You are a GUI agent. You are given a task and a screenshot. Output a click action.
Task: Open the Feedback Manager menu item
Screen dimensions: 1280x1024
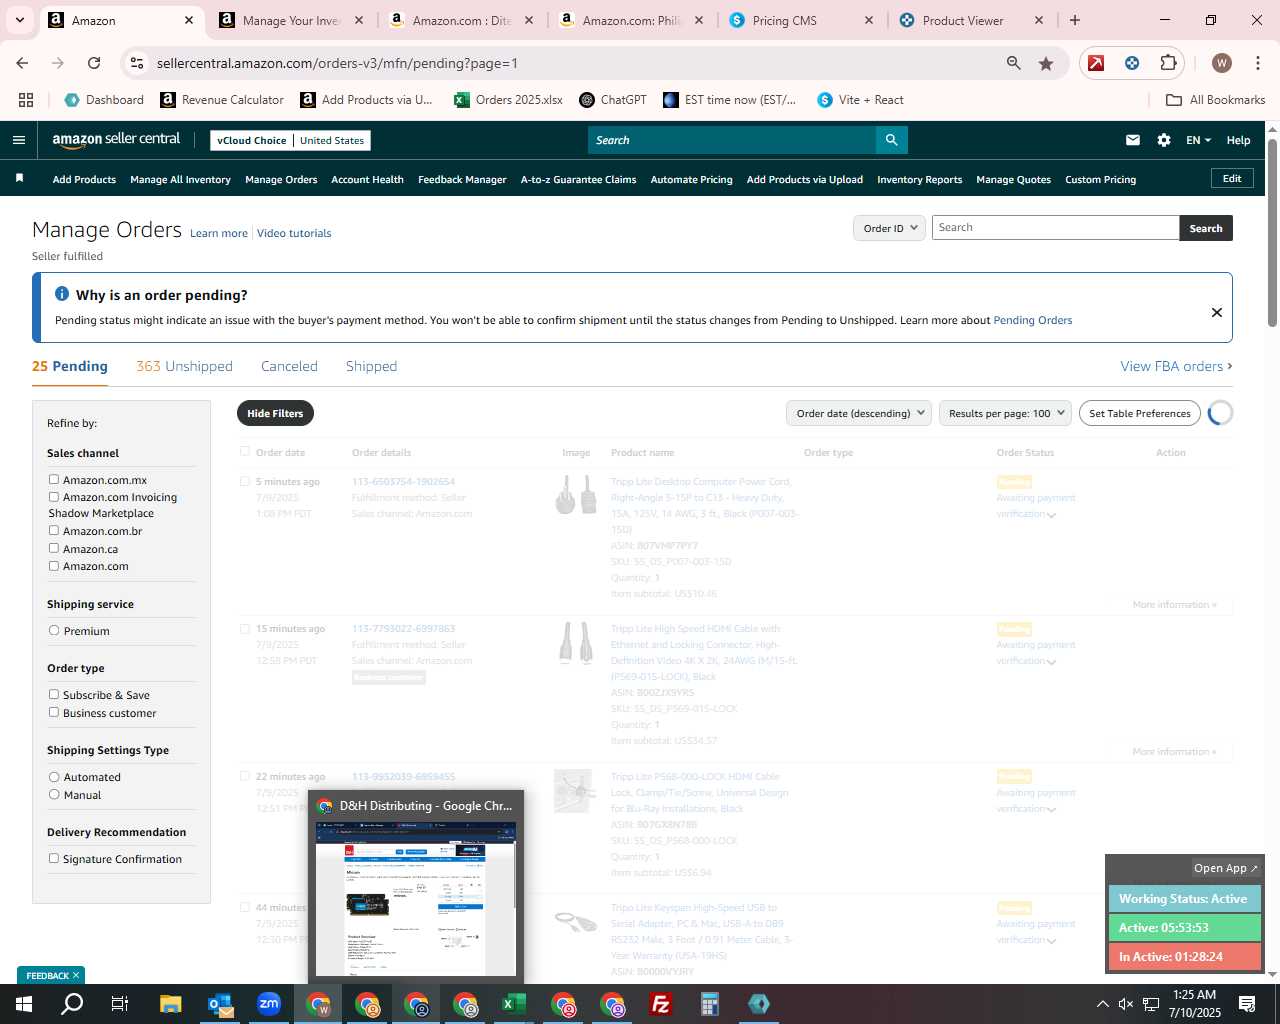(x=462, y=179)
